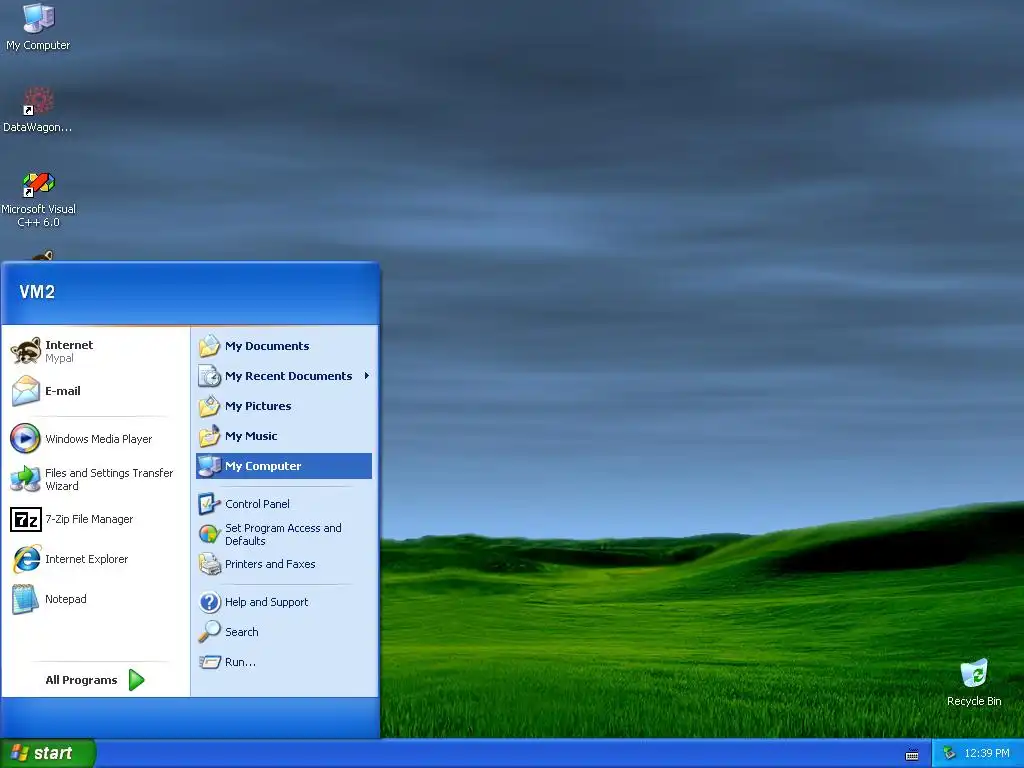The image size is (1024, 768).
Task: Click the Internet Explorer text label
Action: pos(86,559)
